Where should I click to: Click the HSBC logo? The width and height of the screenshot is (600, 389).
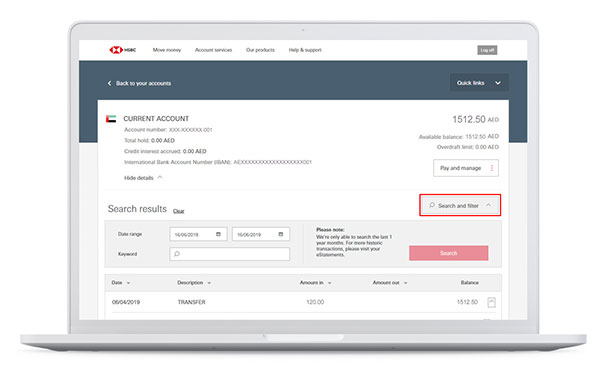tap(122, 50)
